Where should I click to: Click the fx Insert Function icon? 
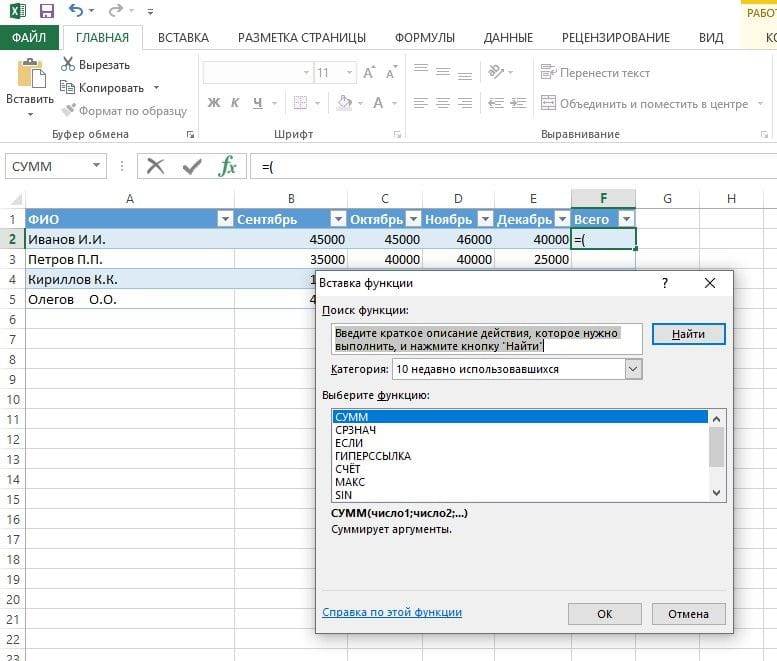point(227,166)
